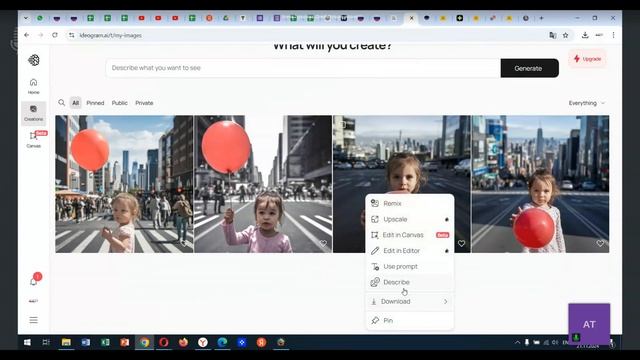Open the Everything filter dropdown
This screenshot has height=360, width=640.
587,103
